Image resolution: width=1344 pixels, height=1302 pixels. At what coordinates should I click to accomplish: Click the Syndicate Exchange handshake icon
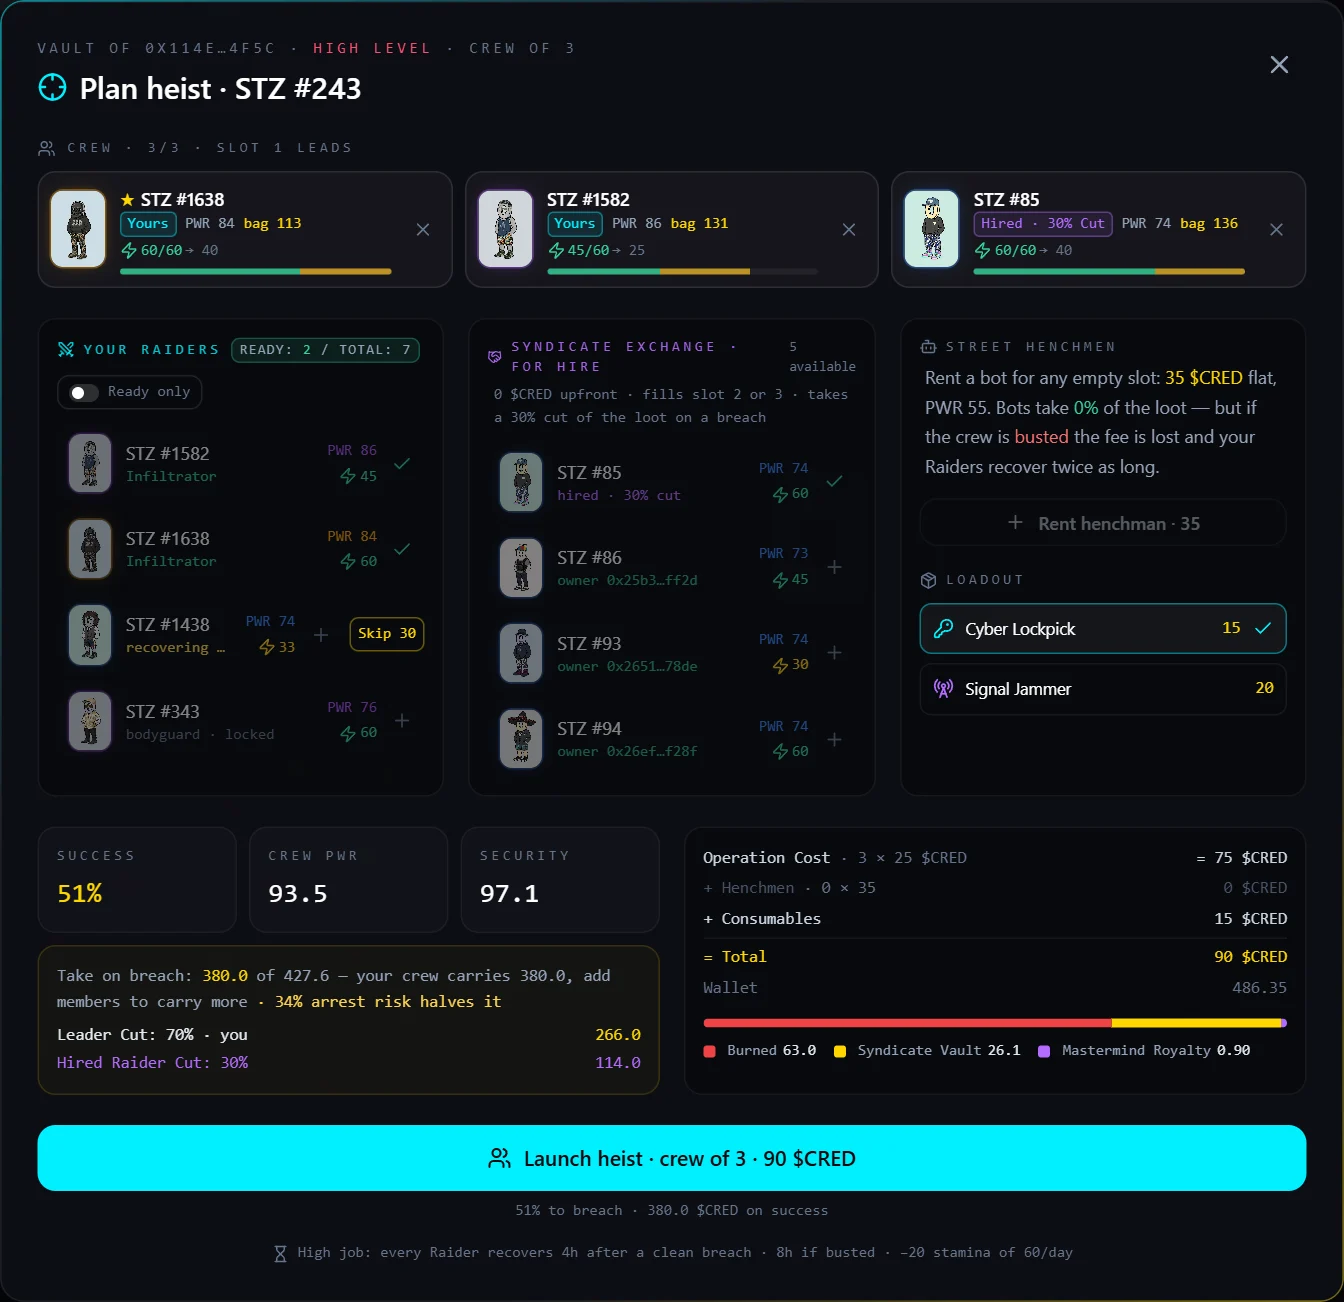point(494,357)
